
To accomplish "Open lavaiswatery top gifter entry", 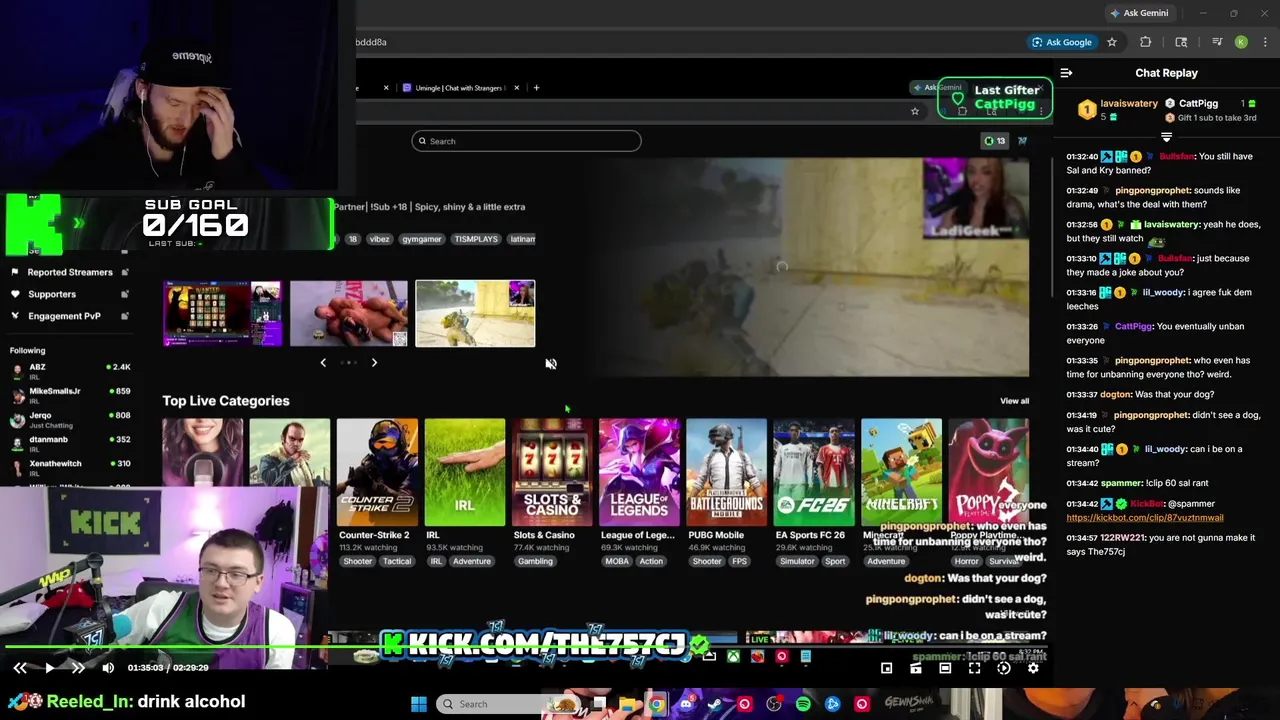I will point(1119,109).
